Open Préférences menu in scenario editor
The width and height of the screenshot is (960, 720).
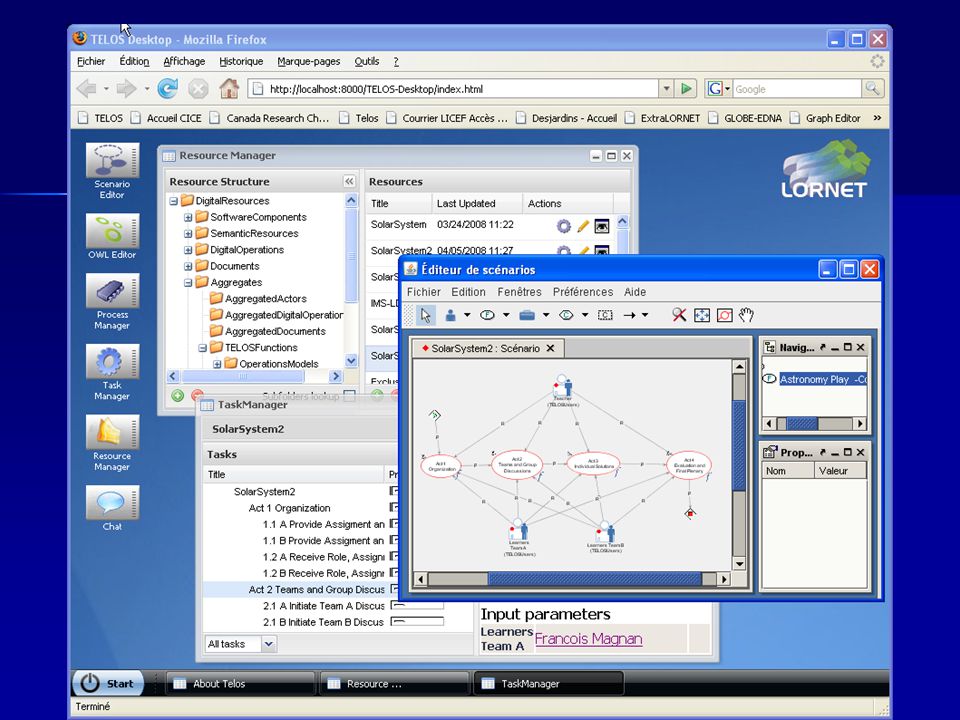point(583,292)
